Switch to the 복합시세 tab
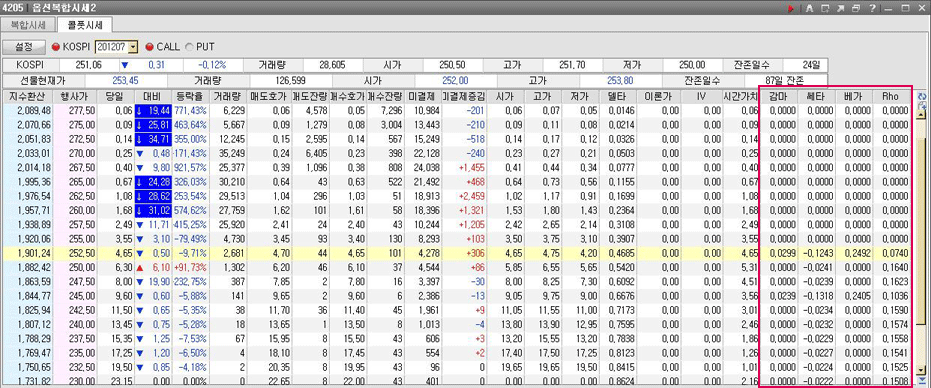931x388 pixels. click(x=27, y=25)
